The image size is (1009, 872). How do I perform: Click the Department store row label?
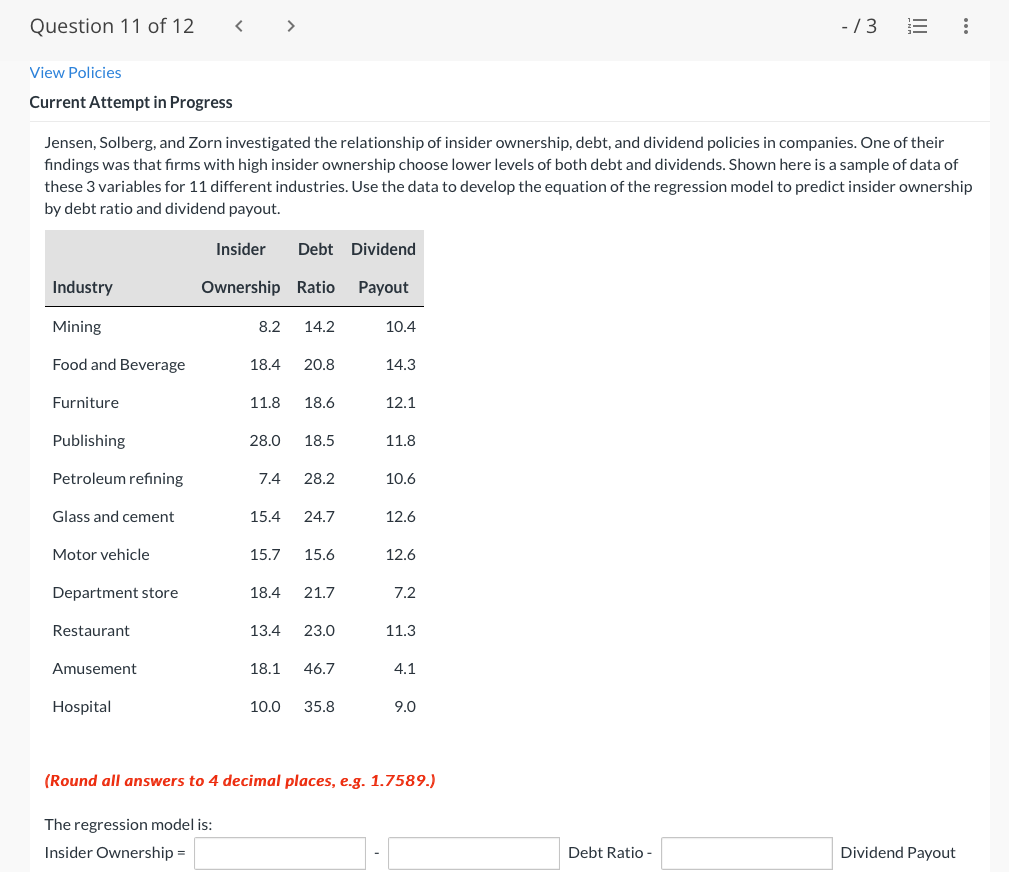115,592
